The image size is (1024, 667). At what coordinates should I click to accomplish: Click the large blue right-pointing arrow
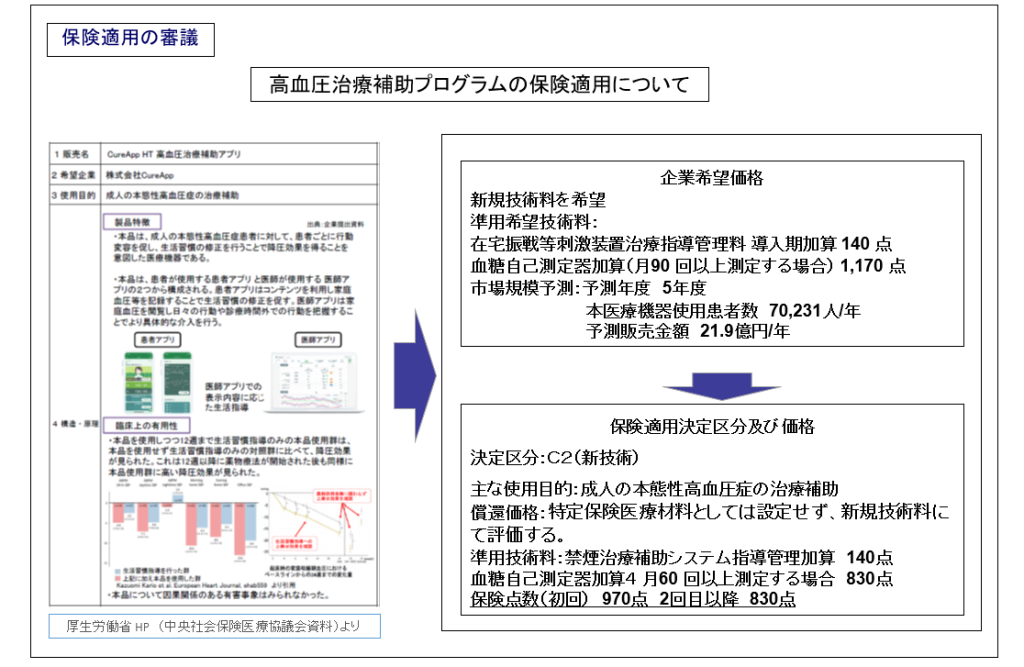pos(411,378)
